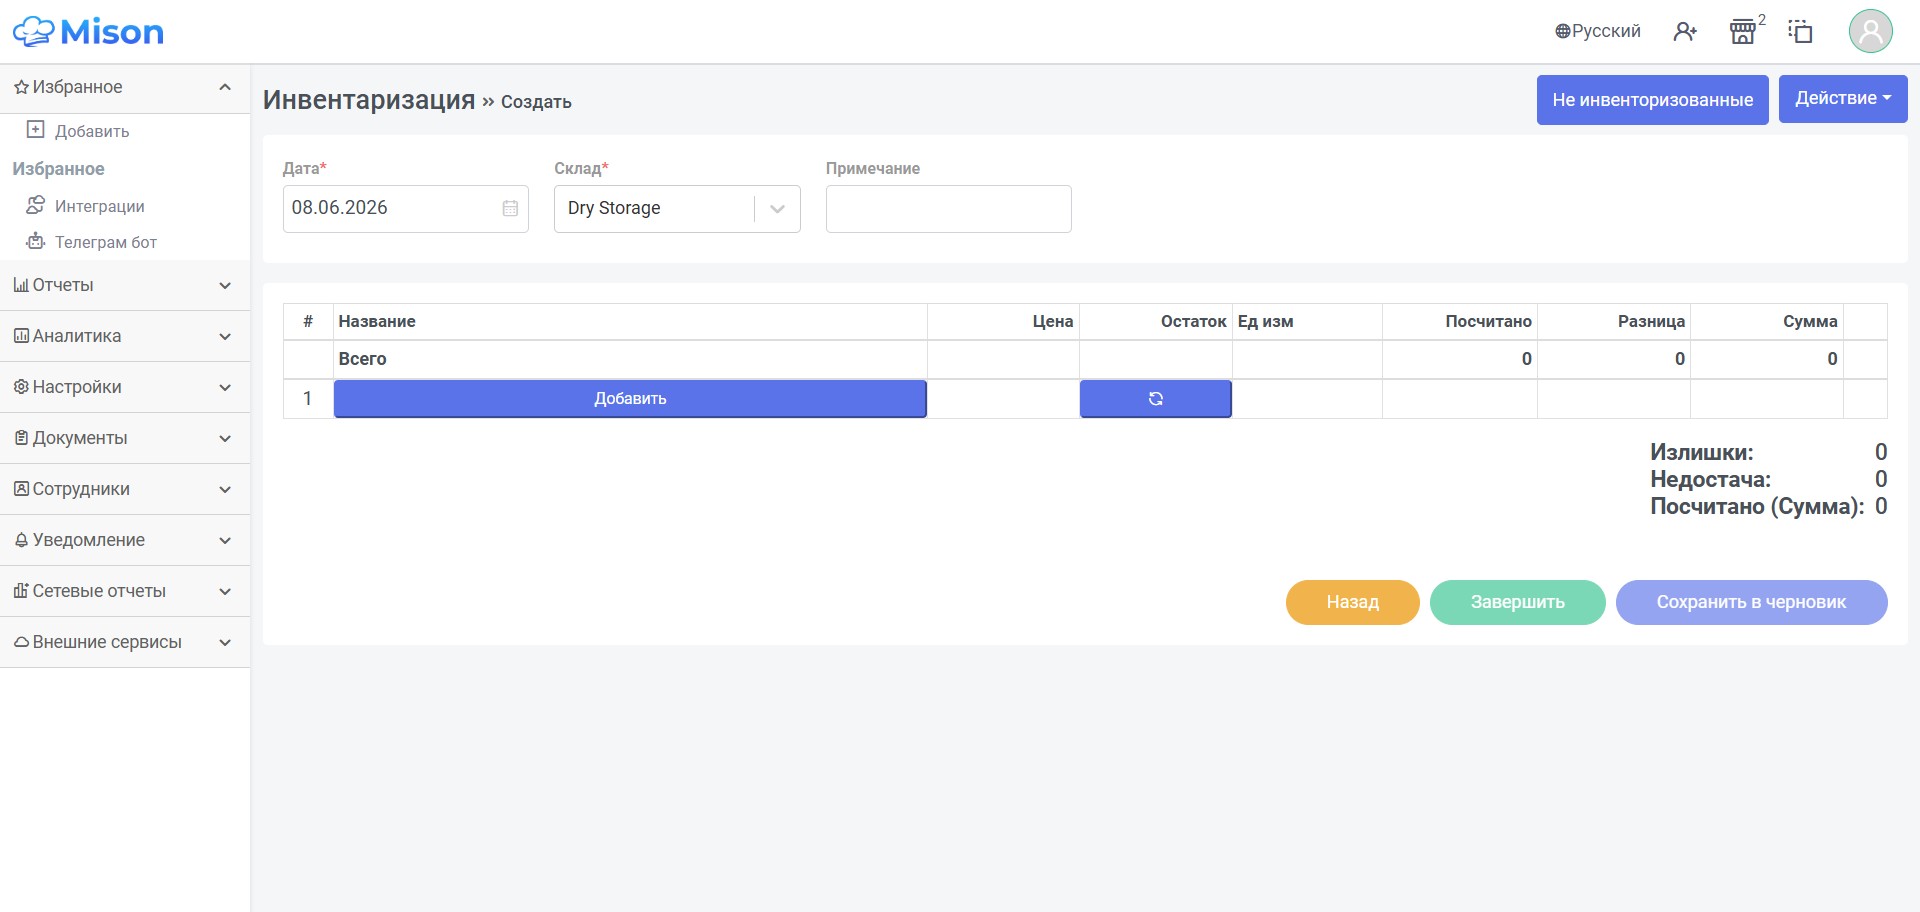Open Интеграции from favorites
The height and width of the screenshot is (912, 1920).
(x=99, y=206)
